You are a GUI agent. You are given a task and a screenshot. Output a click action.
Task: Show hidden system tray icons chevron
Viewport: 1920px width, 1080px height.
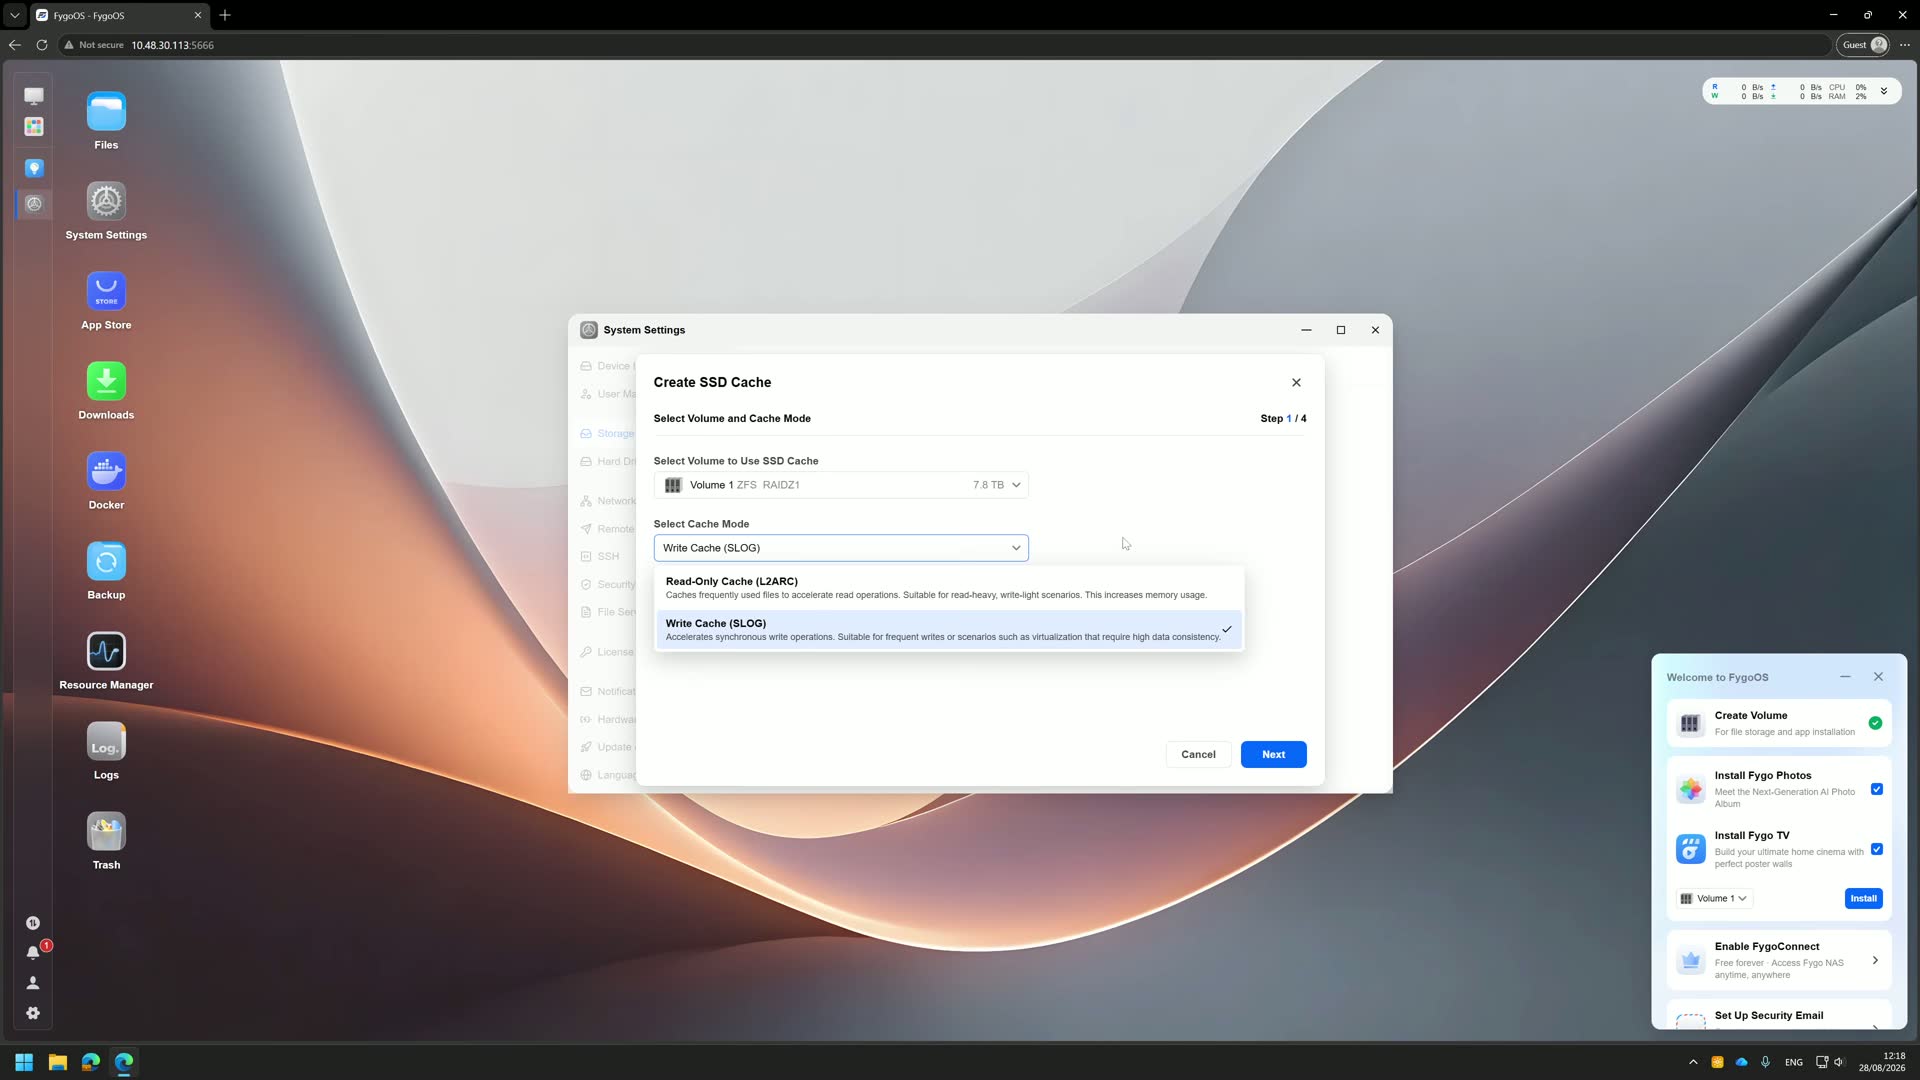click(1693, 1062)
